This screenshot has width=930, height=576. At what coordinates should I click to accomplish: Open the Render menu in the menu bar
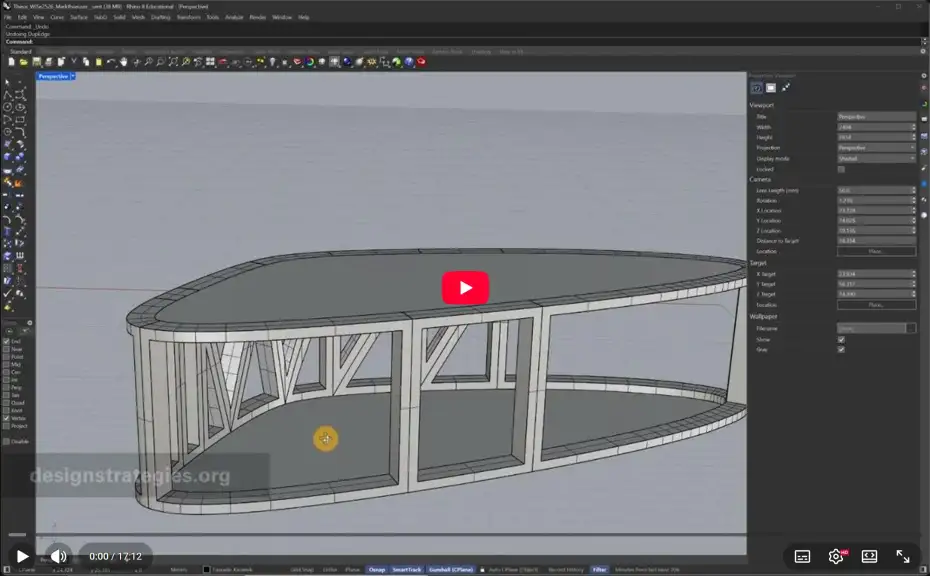256,17
